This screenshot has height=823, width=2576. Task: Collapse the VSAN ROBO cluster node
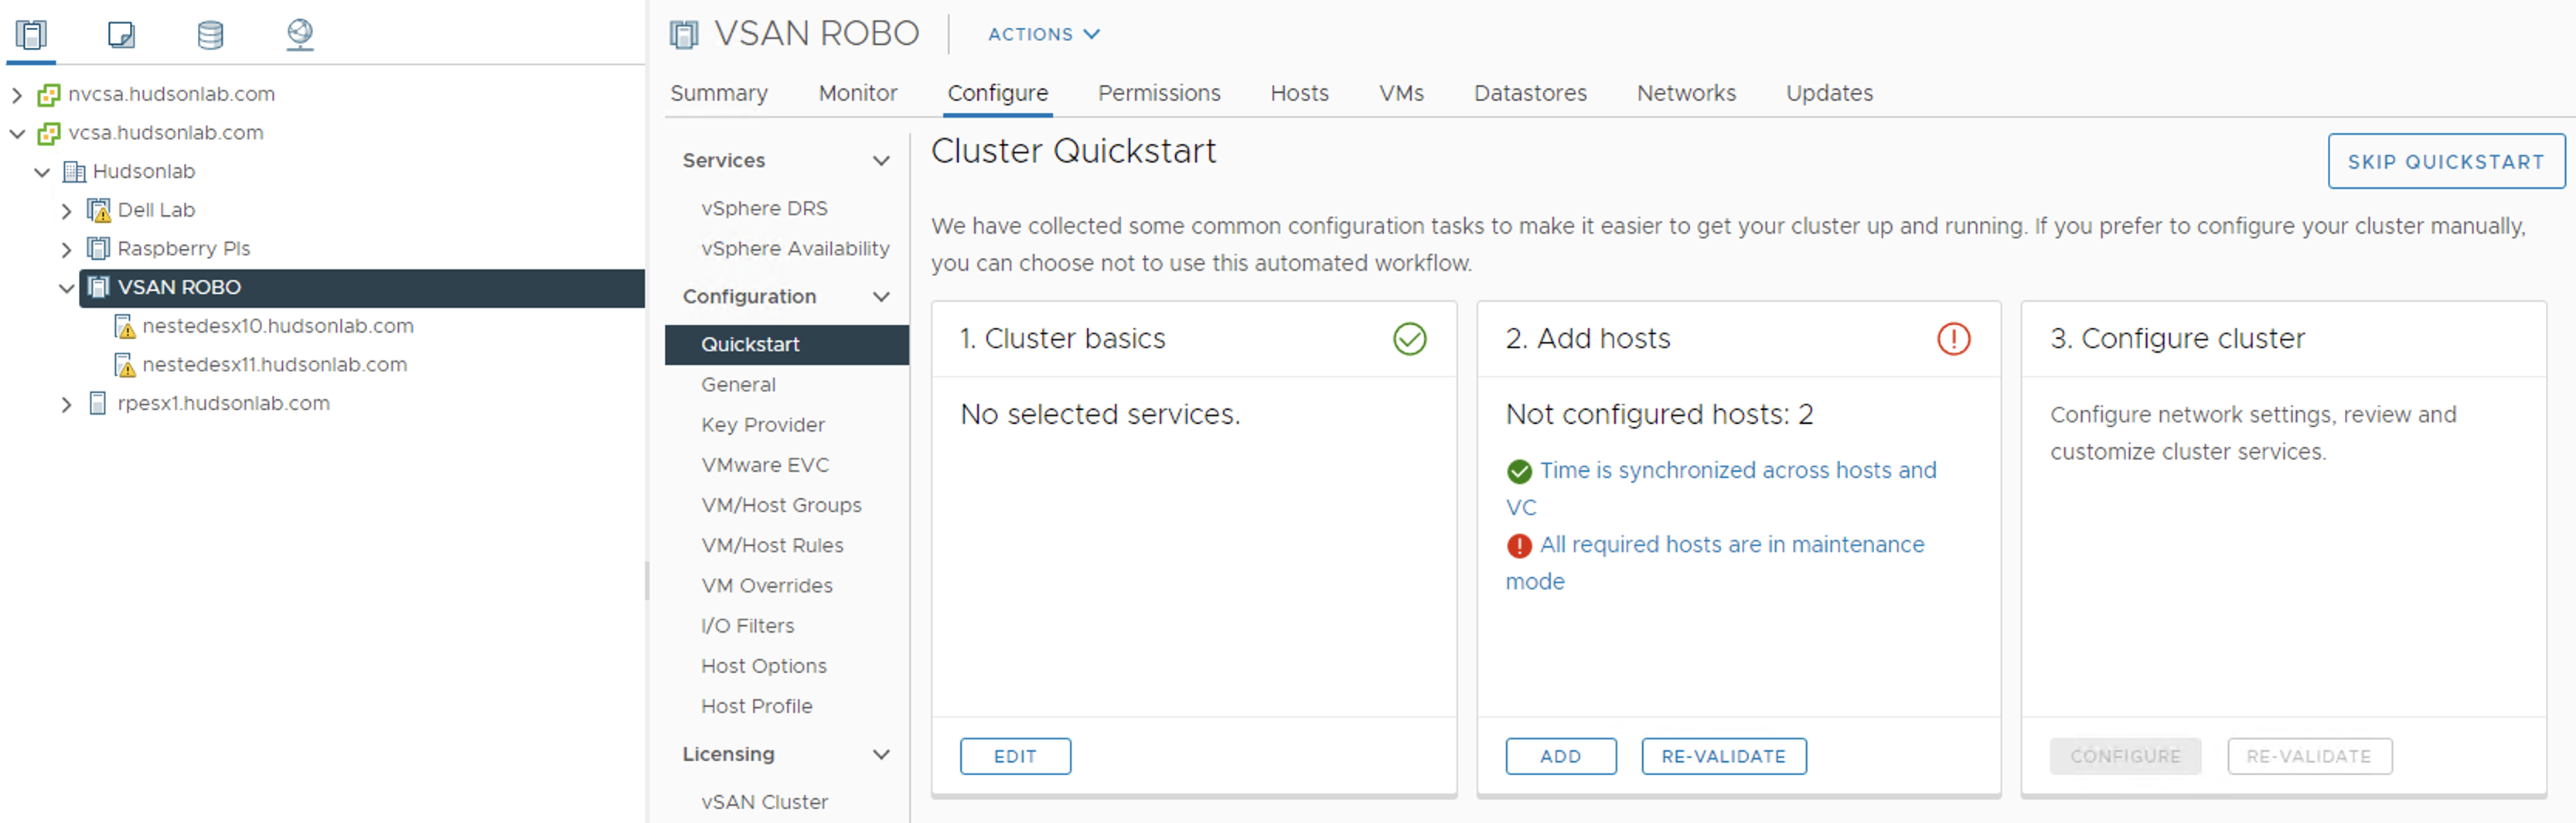66,288
